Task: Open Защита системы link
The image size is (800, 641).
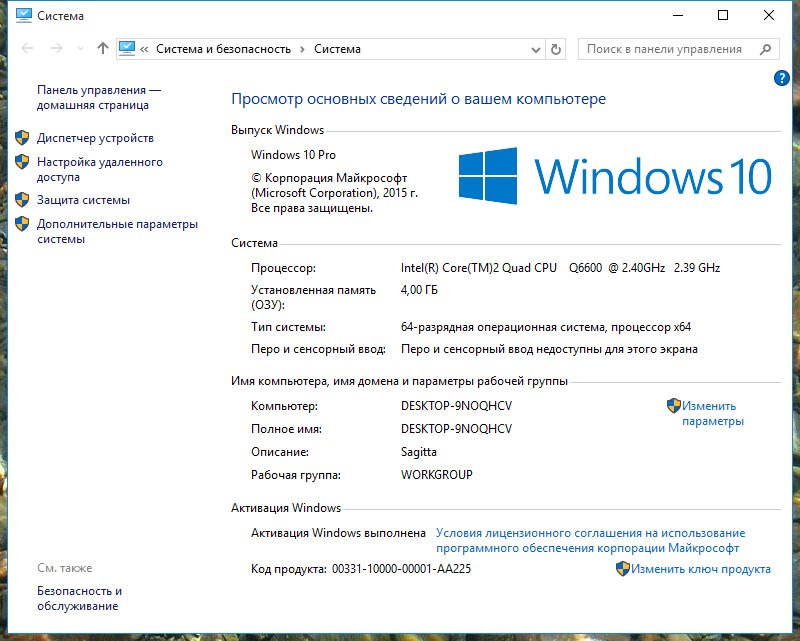Action: coord(83,200)
